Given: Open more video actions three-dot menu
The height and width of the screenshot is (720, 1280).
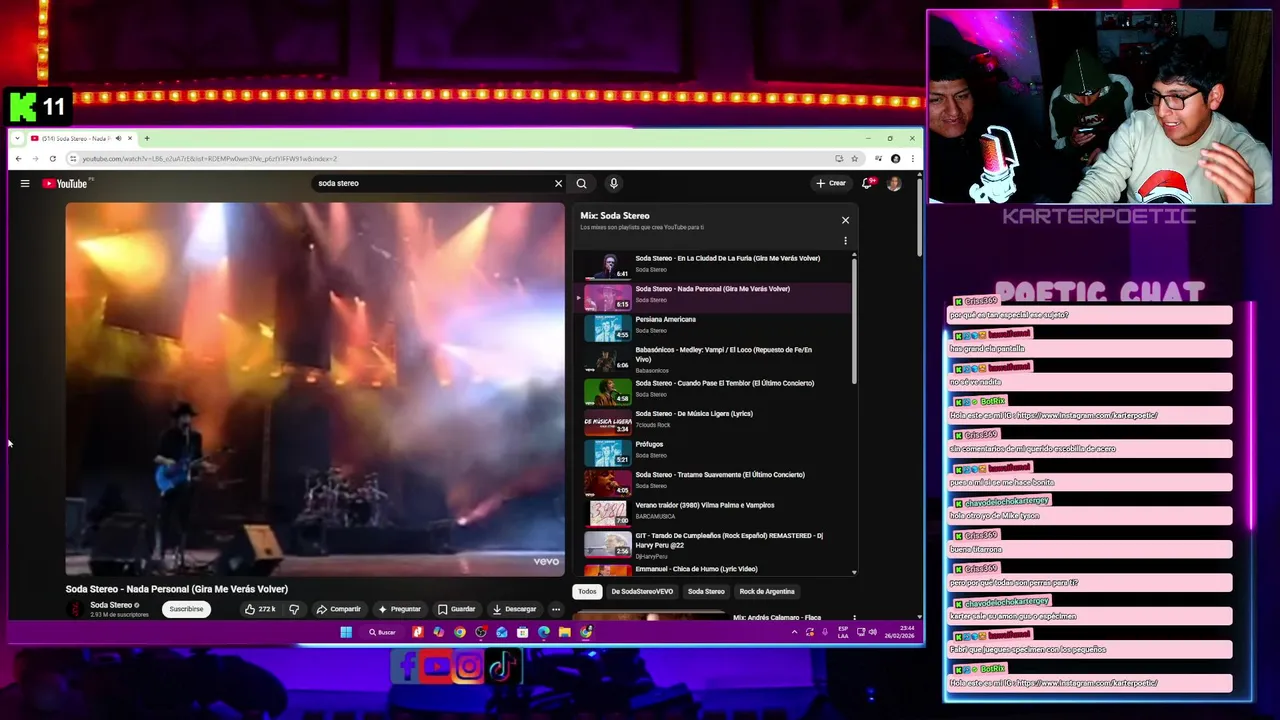Looking at the screenshot, I should [556, 609].
